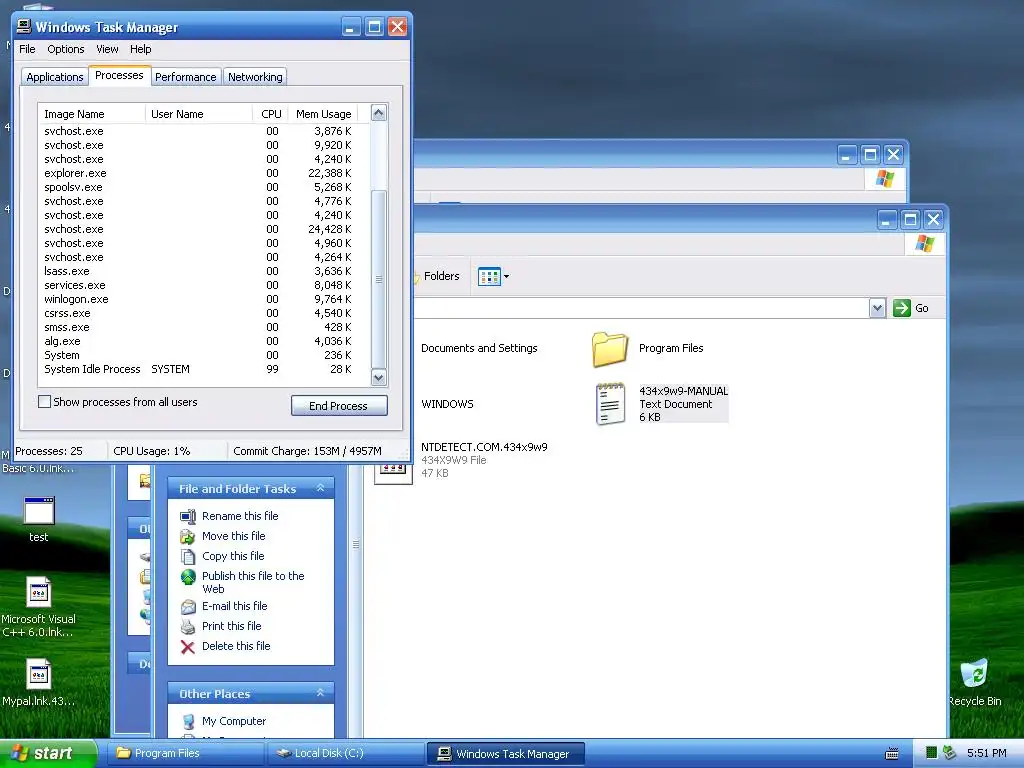Click the Start button
Image resolution: width=1024 pixels, height=768 pixels.
tap(48, 754)
